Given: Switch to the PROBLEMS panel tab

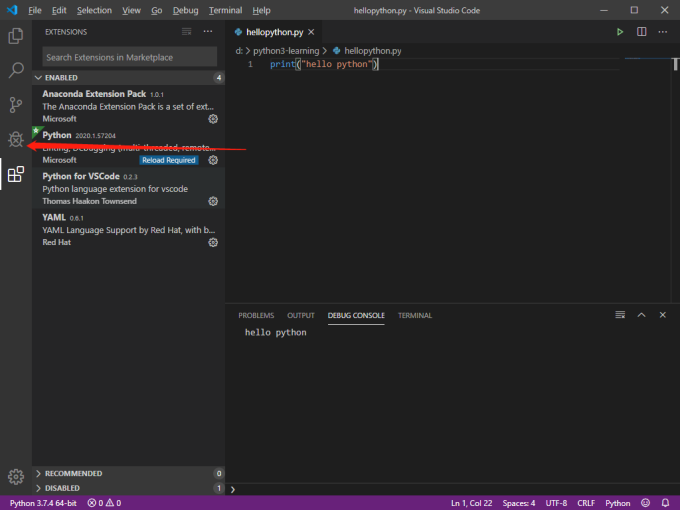Looking at the screenshot, I should (x=256, y=315).
